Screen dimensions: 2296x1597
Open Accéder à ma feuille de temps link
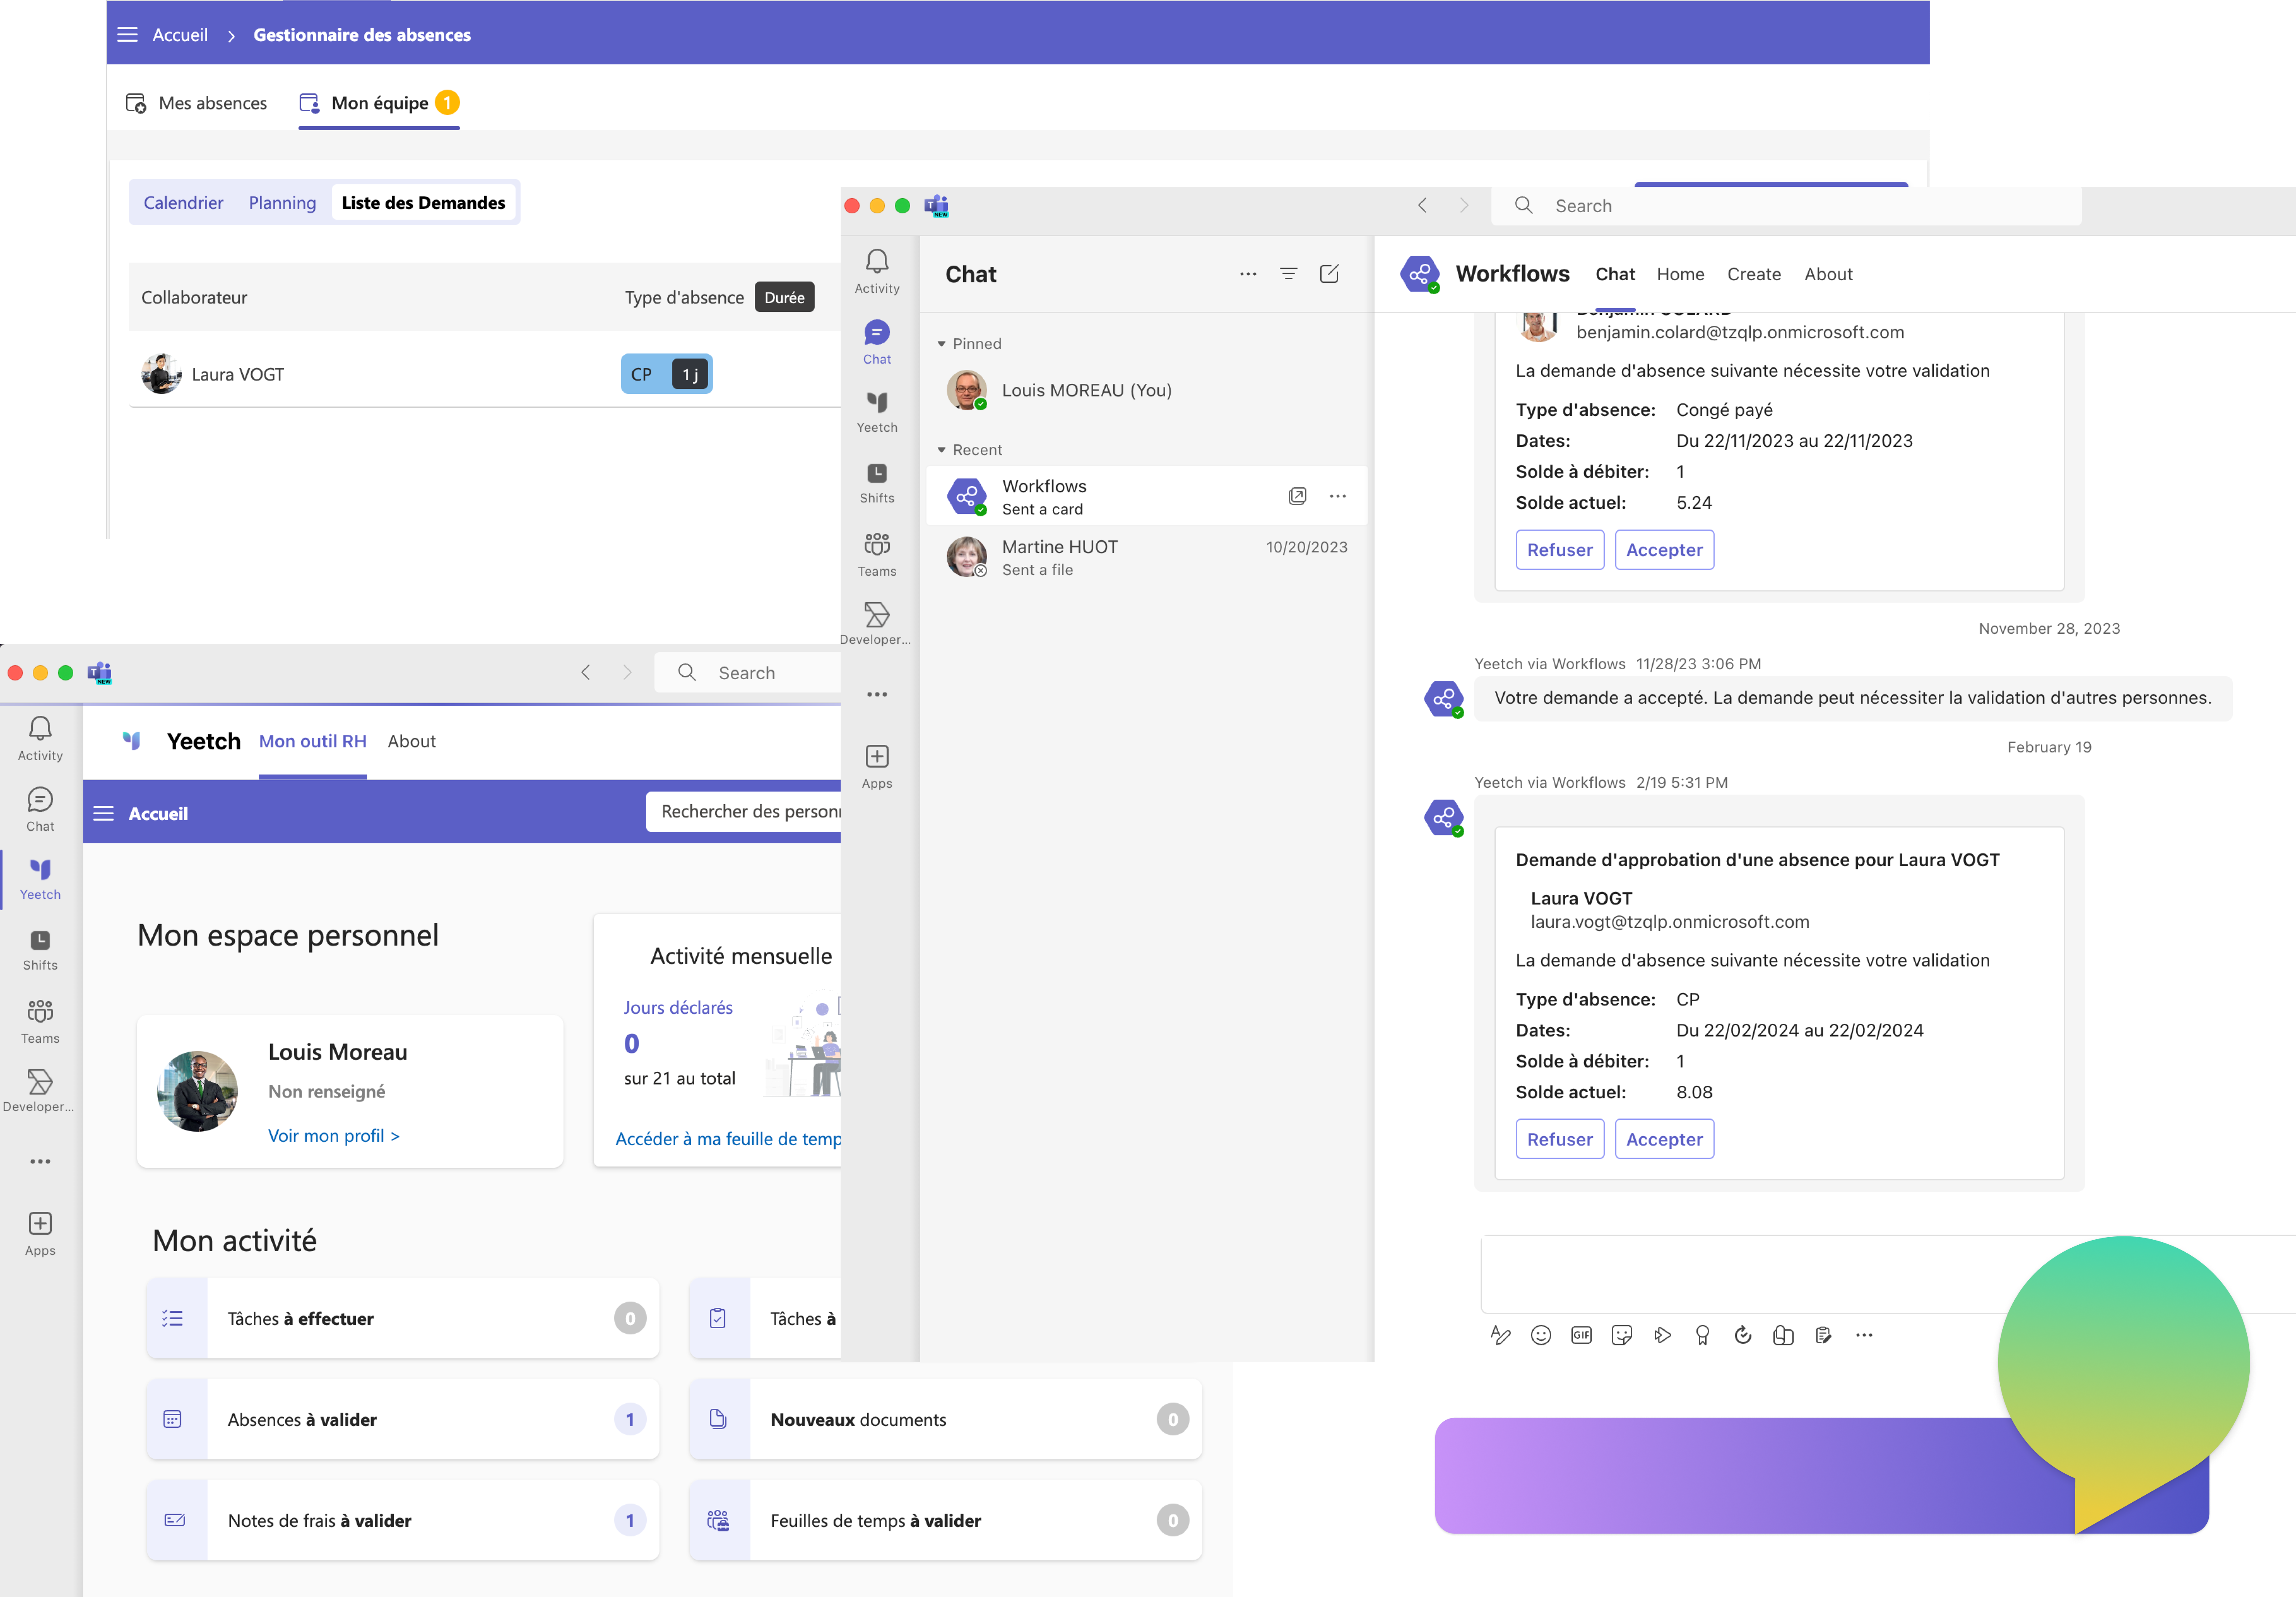click(727, 1139)
